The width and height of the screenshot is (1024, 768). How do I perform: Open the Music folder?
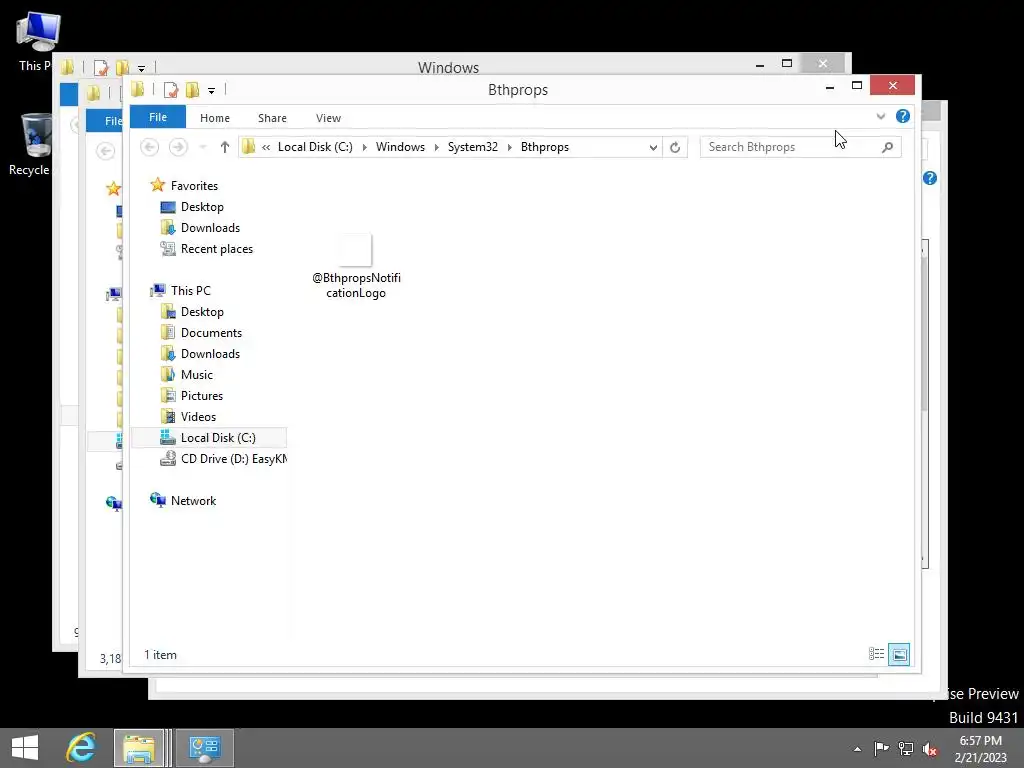(197, 375)
